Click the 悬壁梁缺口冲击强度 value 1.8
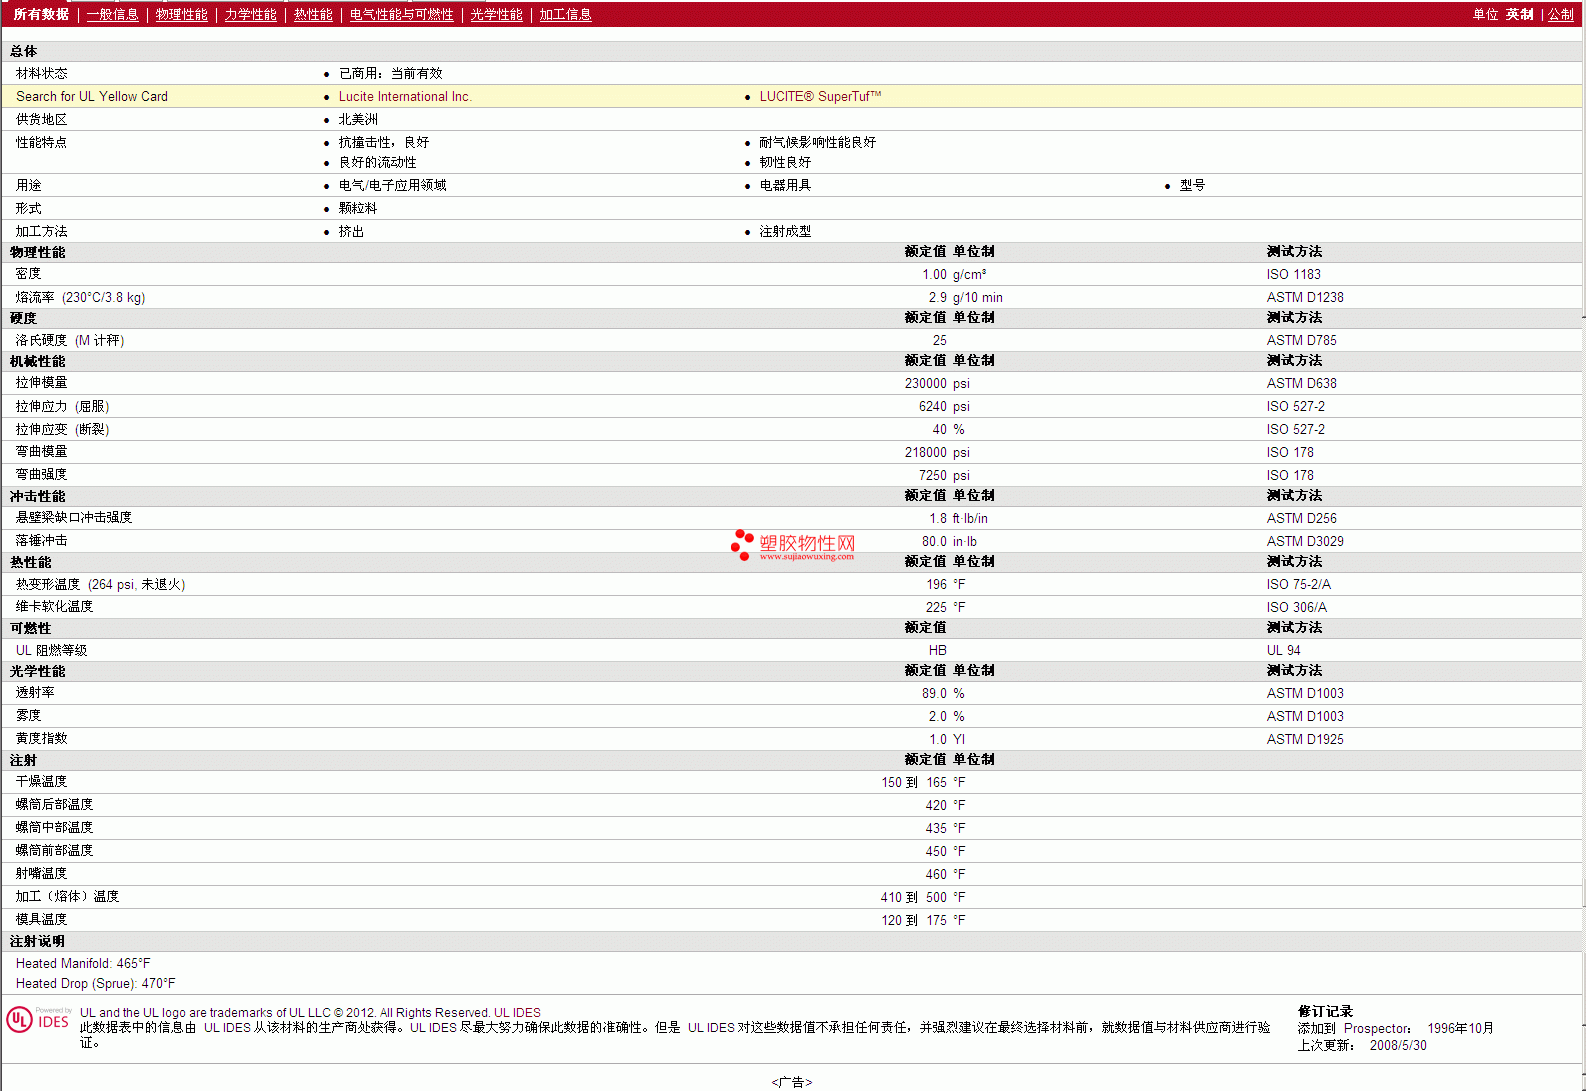Image resolution: width=1586 pixels, height=1091 pixels. 938,519
